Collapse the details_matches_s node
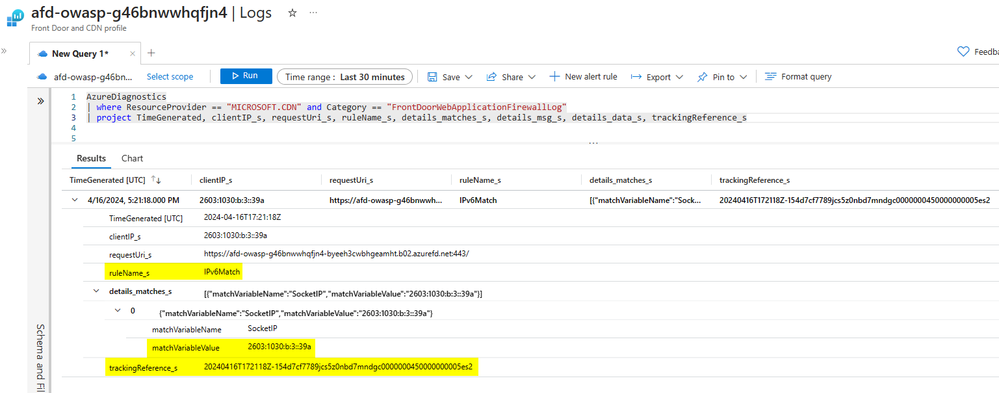The height and width of the screenshot is (393, 999). point(97,291)
